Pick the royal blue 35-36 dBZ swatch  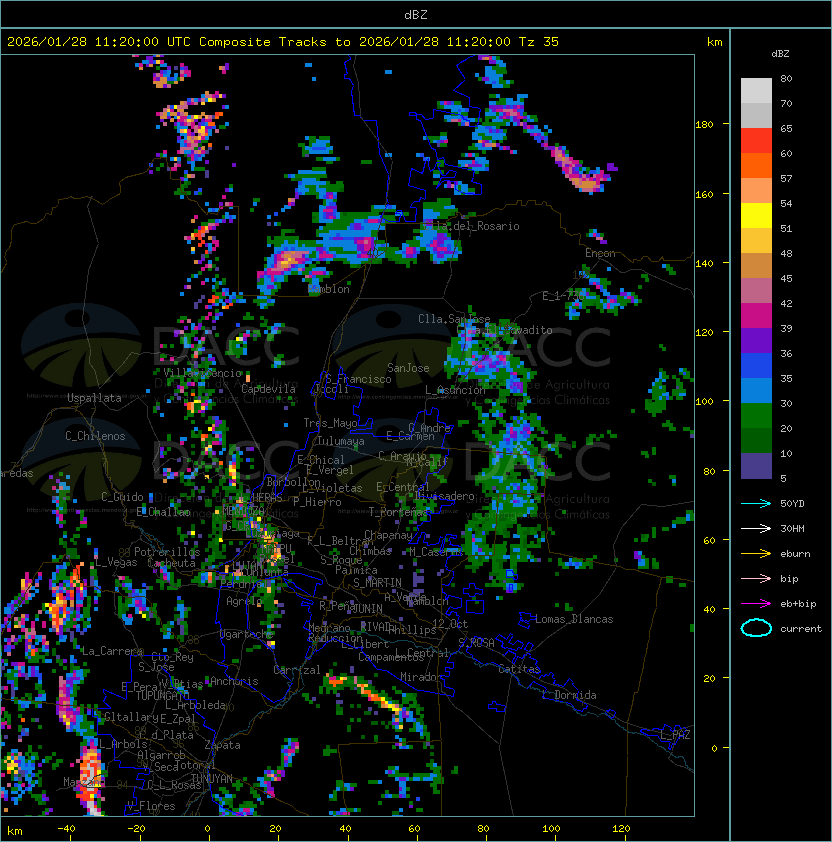756,365
